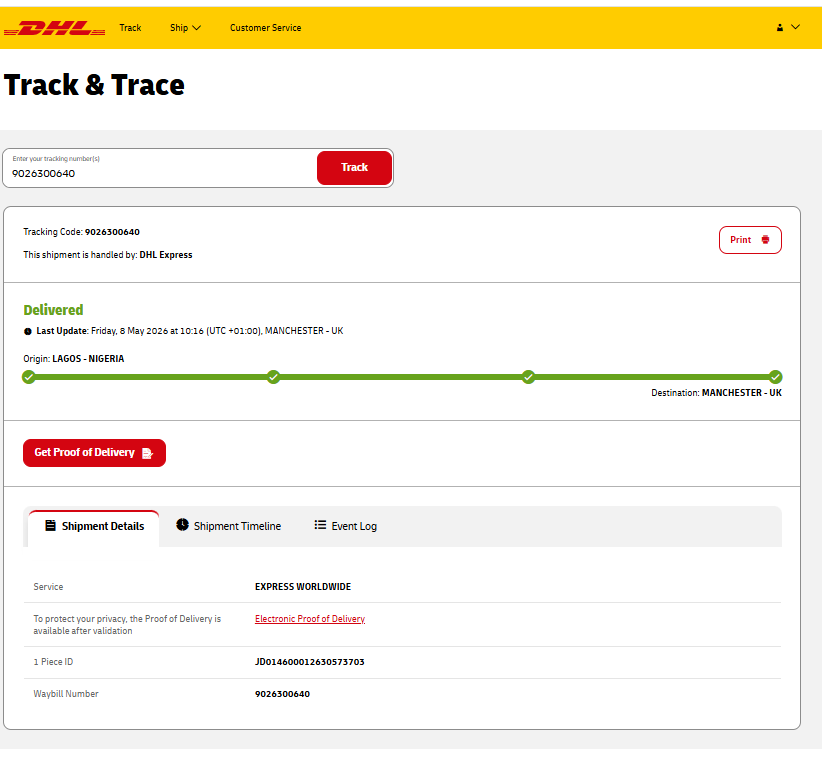Click Get Proof of Delivery button
Viewport: 822px width, 760px height.
click(94, 453)
